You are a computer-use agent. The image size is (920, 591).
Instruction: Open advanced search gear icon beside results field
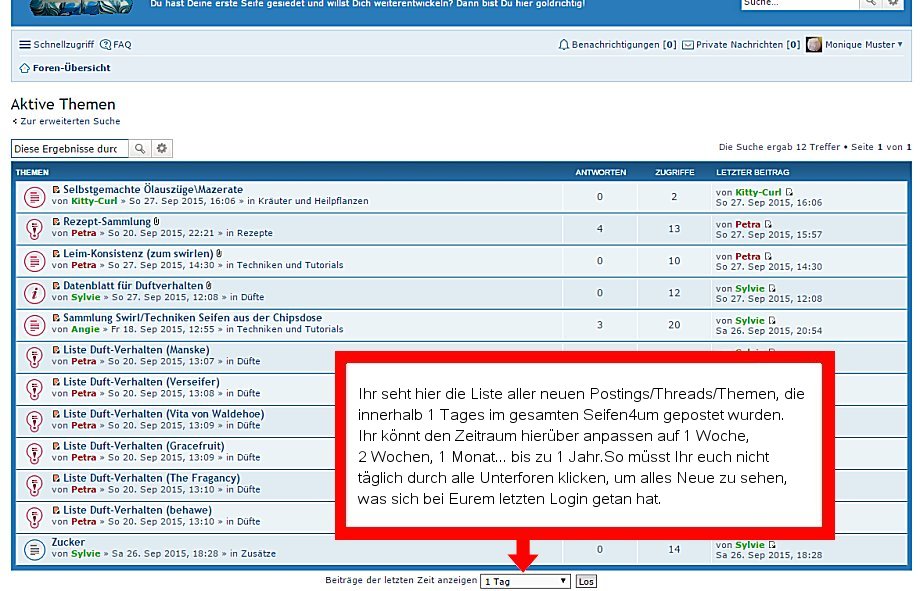[162, 149]
